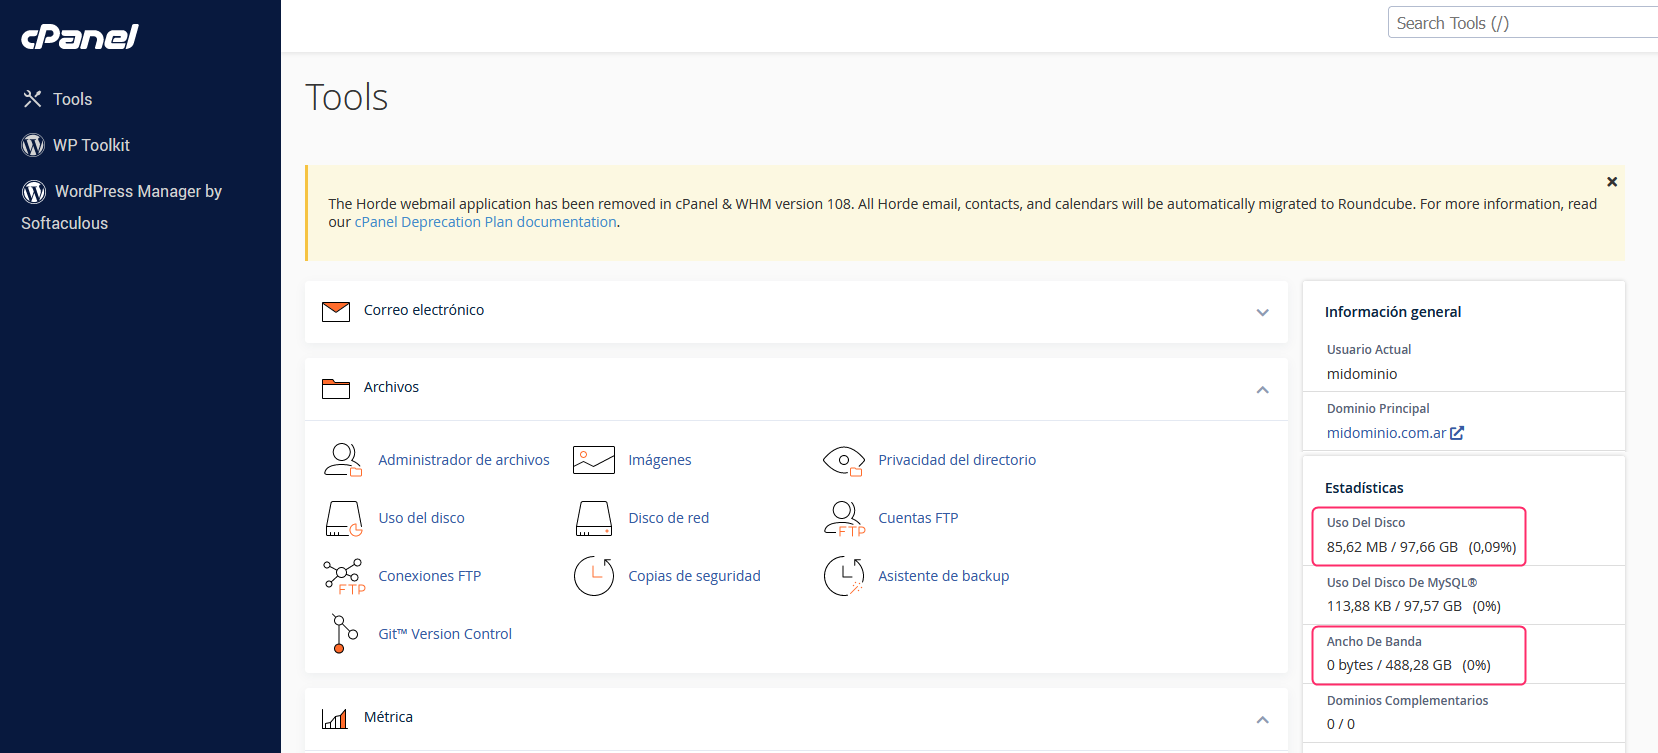Click the Asistente de backup icon
The height and width of the screenshot is (753, 1658).
[843, 576]
